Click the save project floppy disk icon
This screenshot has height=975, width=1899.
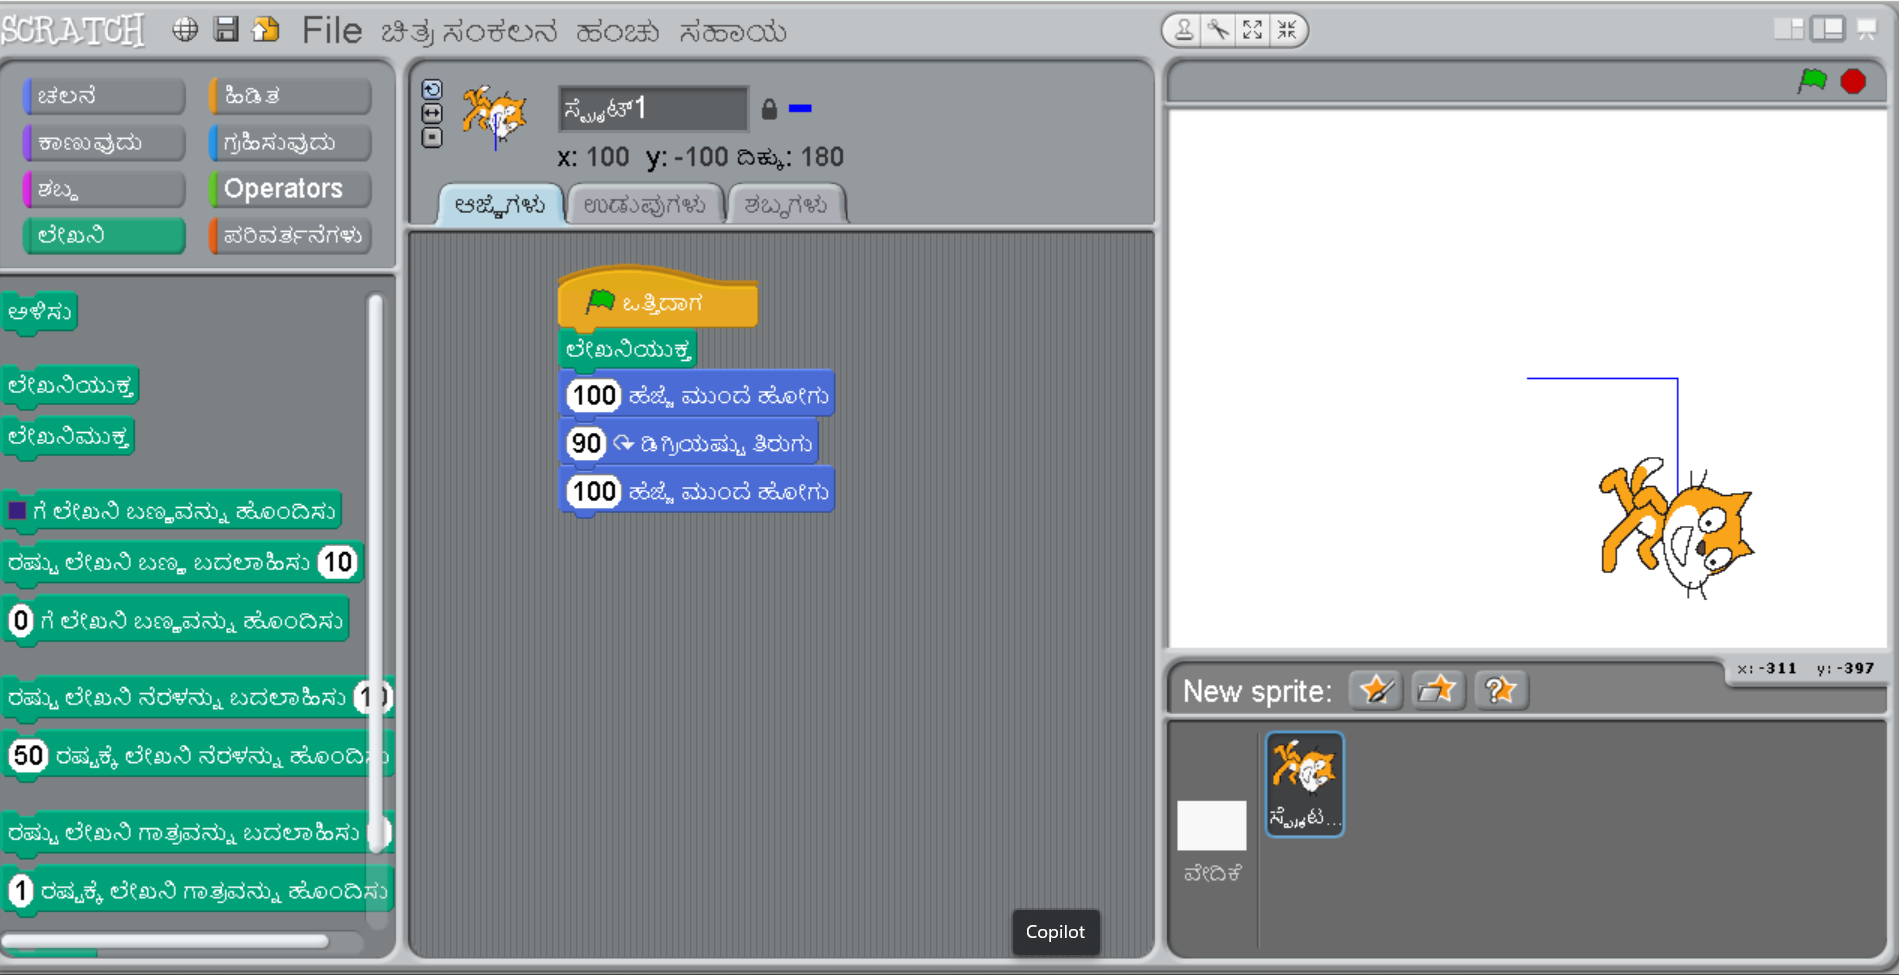227,30
